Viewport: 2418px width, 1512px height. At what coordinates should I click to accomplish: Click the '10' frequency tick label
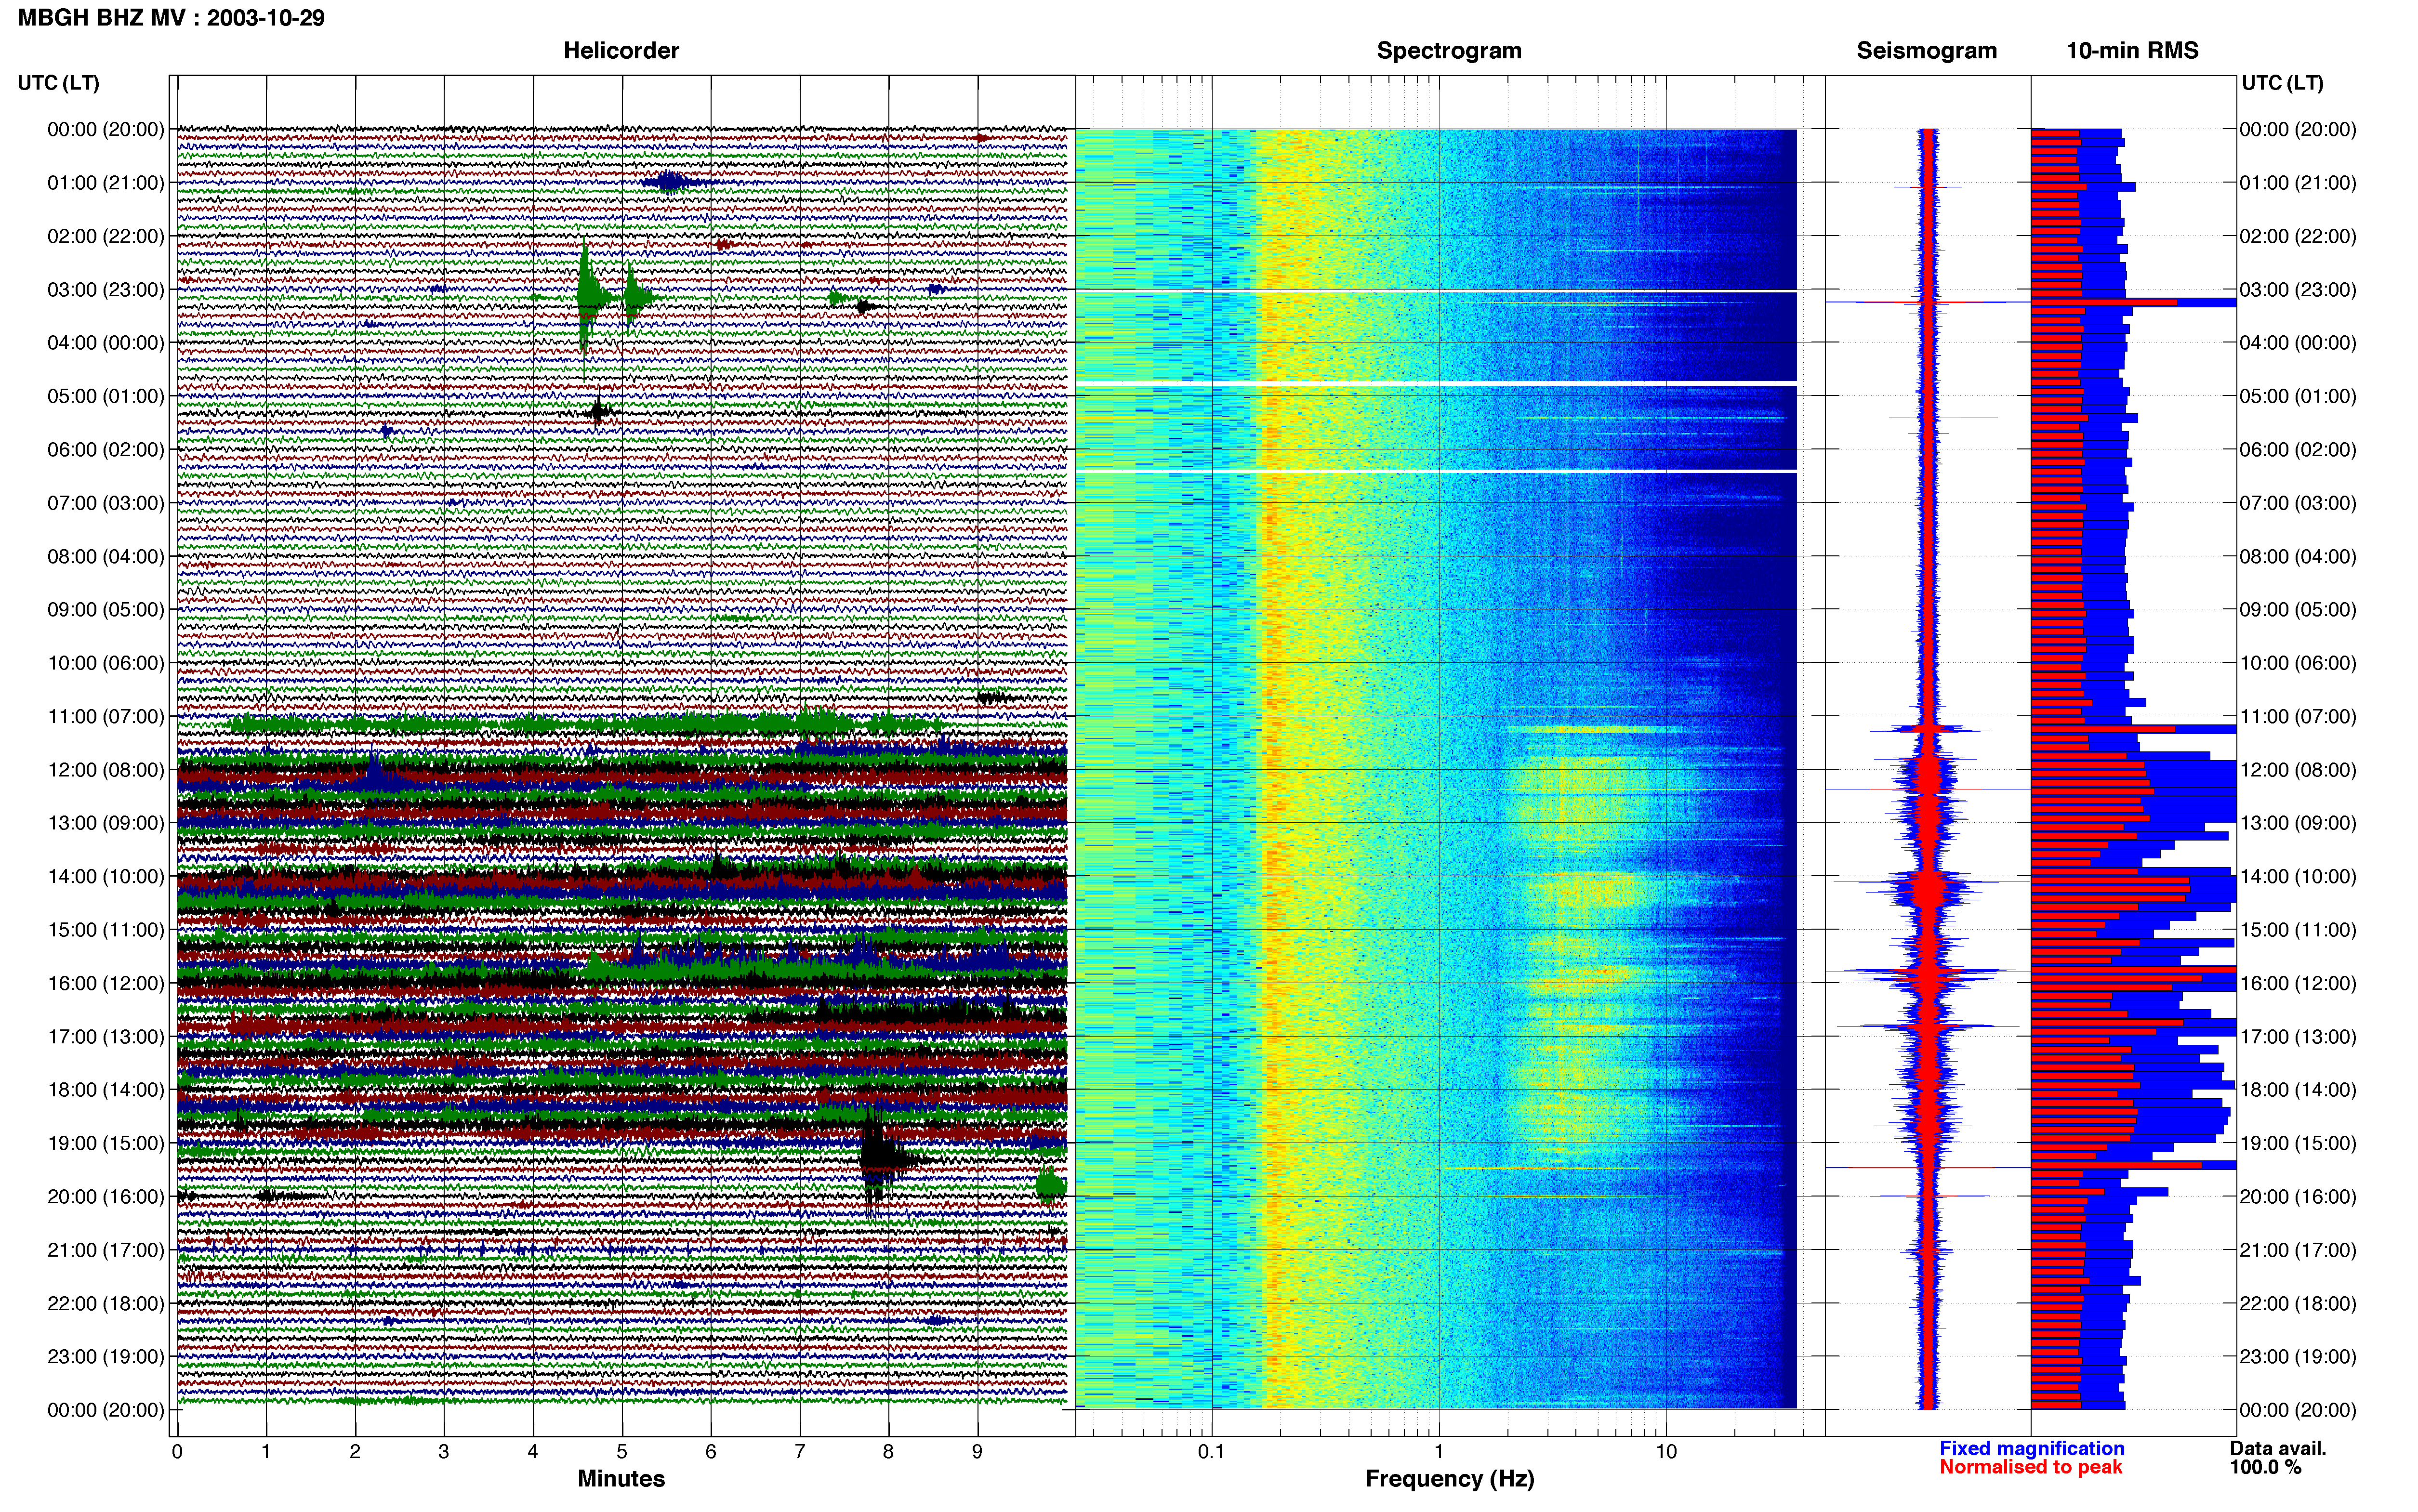click(x=1665, y=1451)
